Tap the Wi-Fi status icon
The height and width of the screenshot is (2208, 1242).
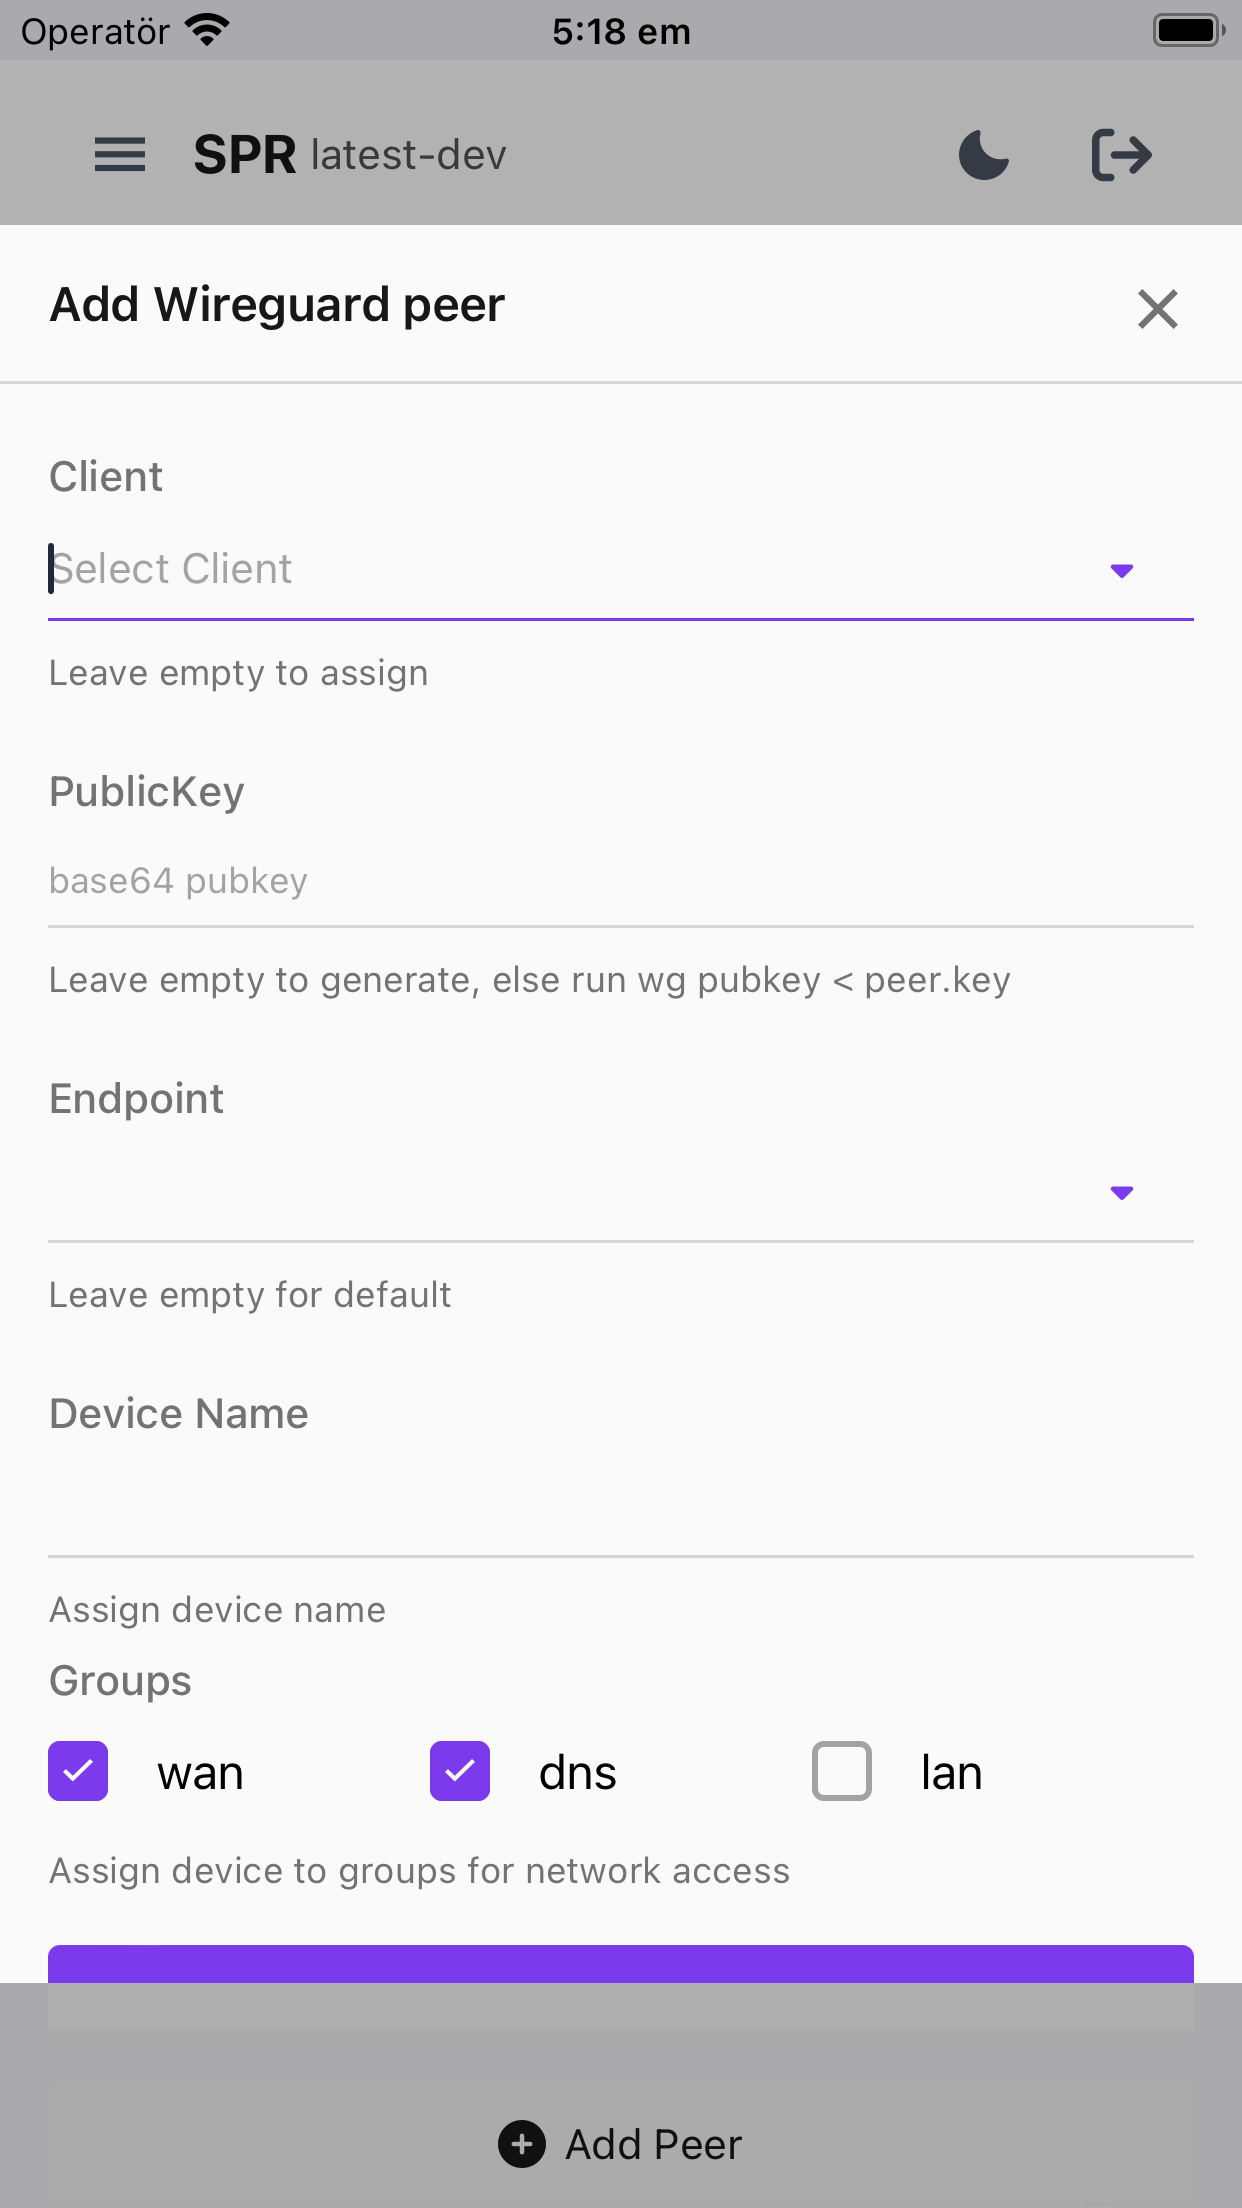click(208, 30)
